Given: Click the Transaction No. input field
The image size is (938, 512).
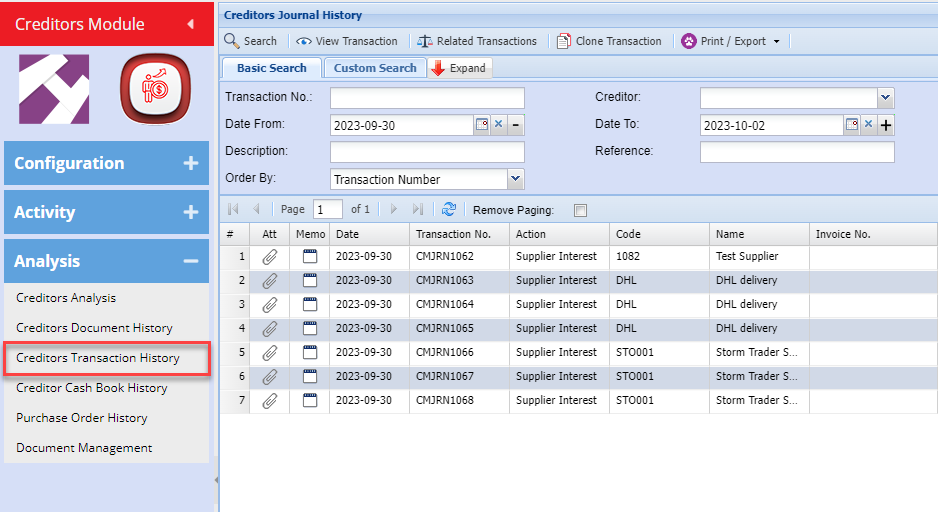Looking at the screenshot, I should click(427, 98).
